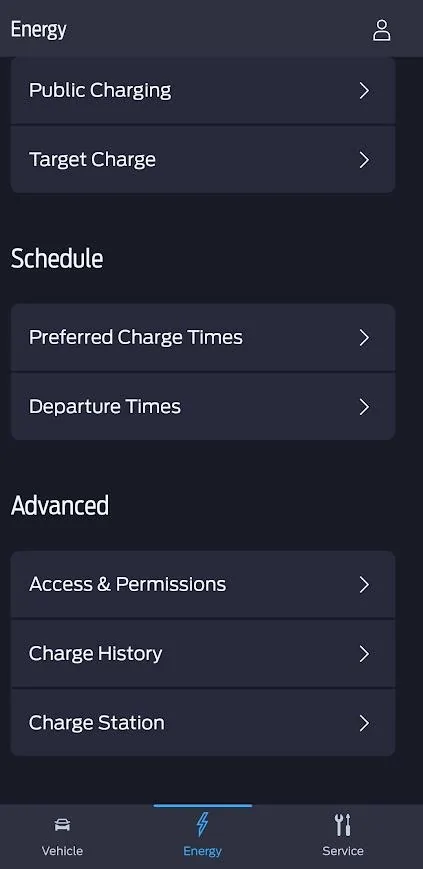Open Public Charging settings
The height and width of the screenshot is (869, 423).
[203, 90]
